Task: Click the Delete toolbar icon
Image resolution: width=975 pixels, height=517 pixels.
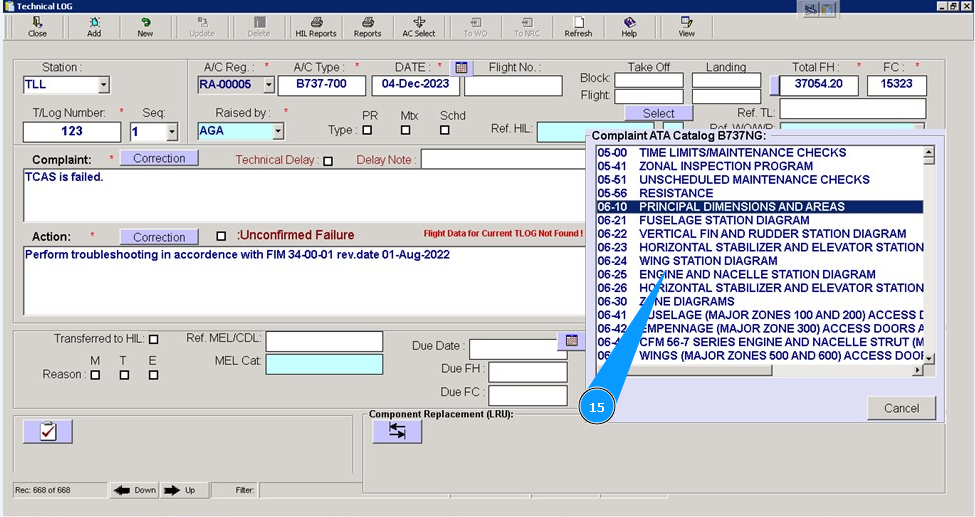Action: click(259, 27)
